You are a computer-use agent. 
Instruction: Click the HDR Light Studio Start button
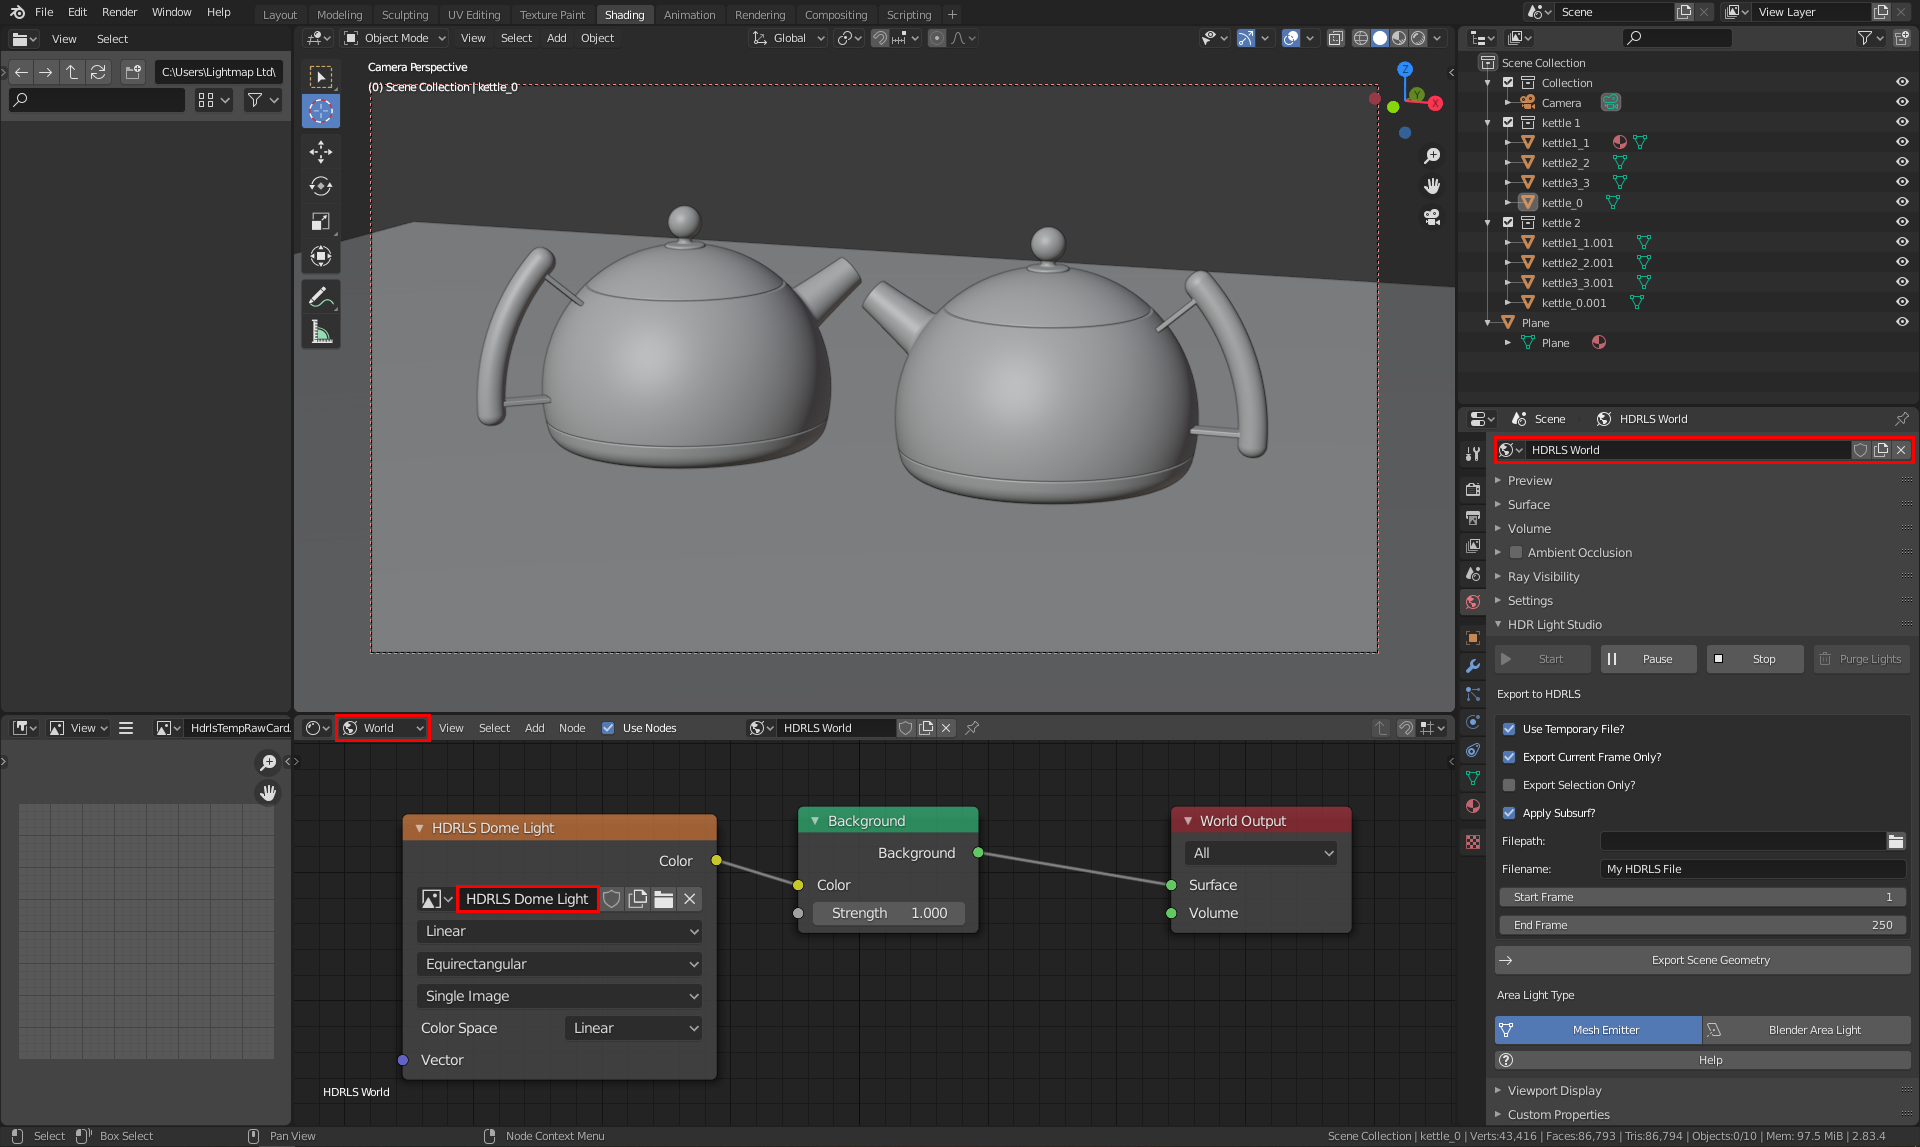point(1542,658)
